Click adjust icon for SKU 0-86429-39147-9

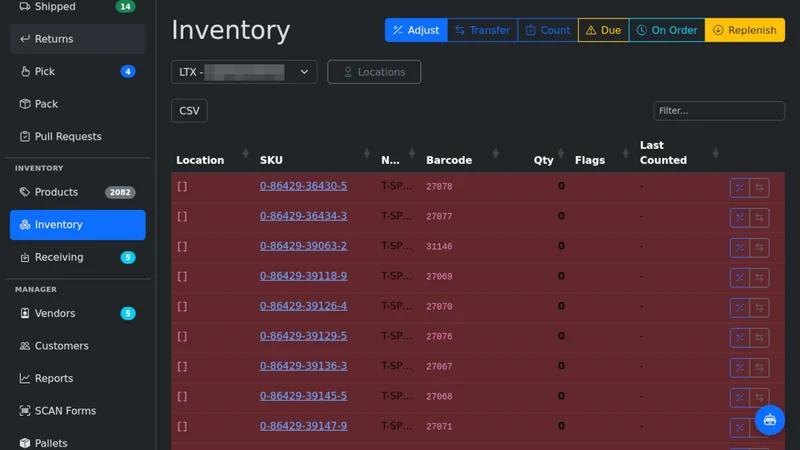coord(740,428)
